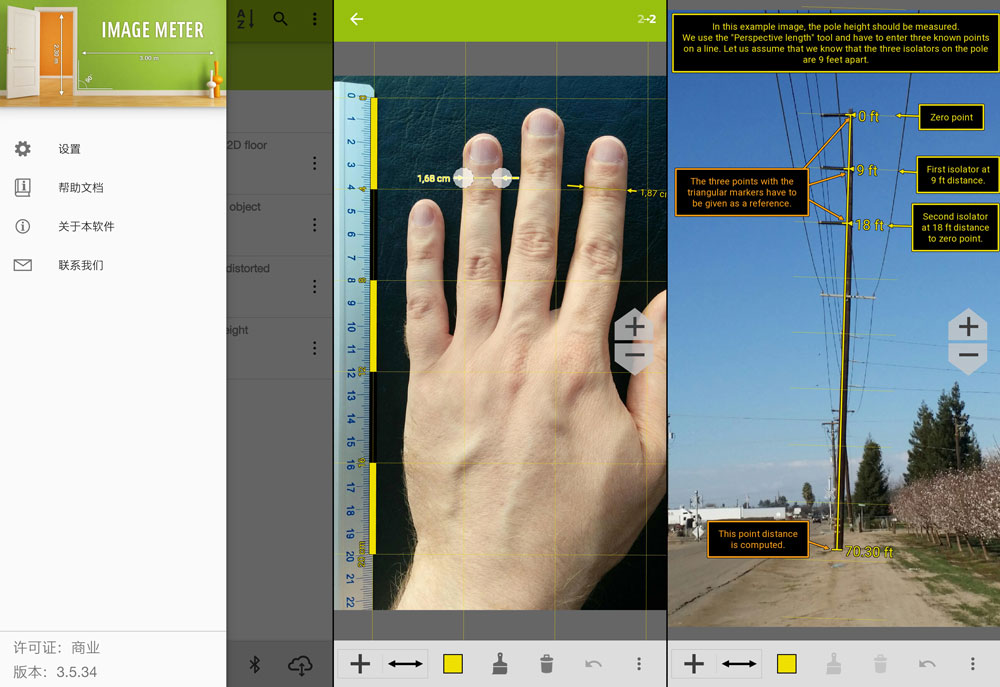Click the 0 ft pole label

(x=868, y=117)
